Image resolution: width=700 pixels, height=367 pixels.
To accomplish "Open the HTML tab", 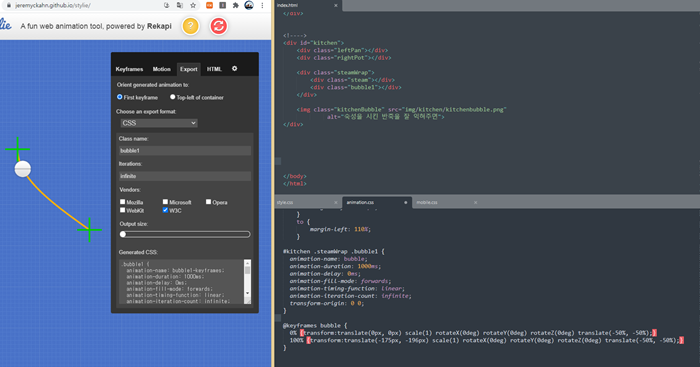I will [x=214, y=69].
